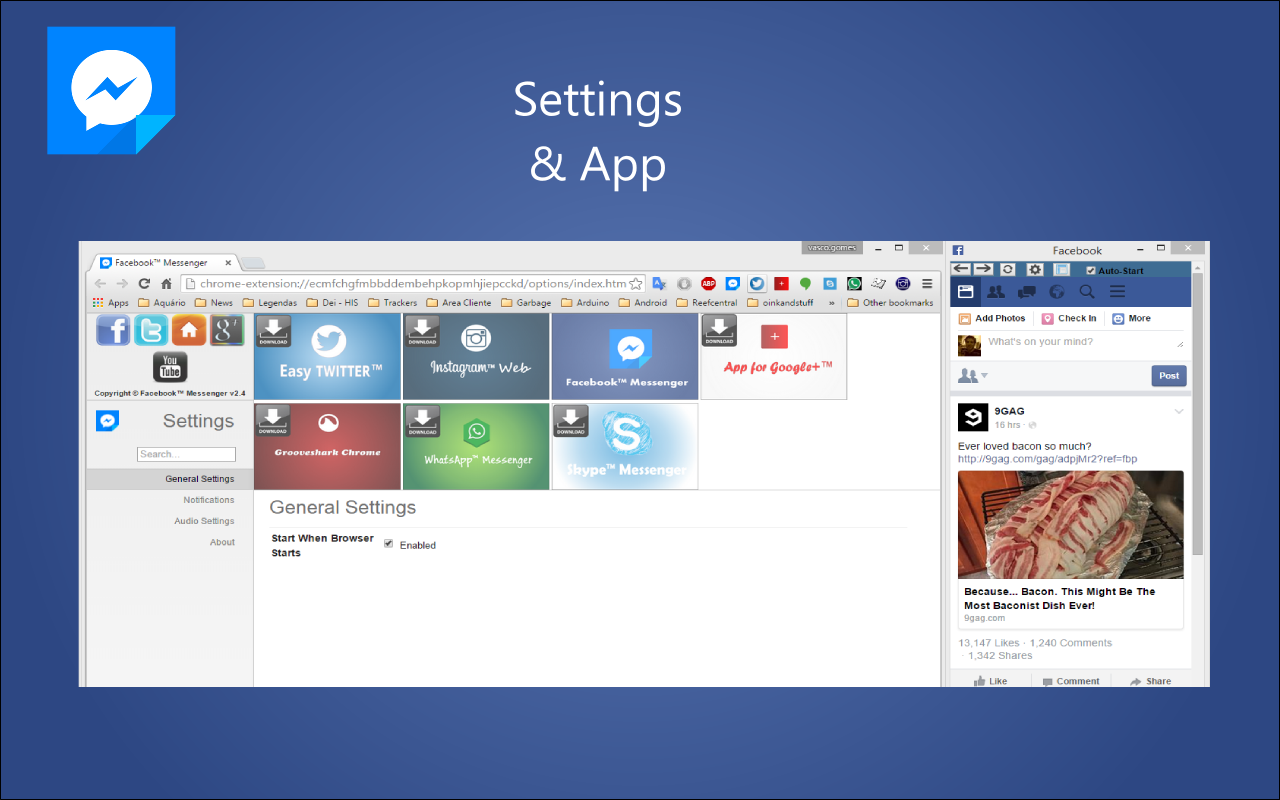This screenshot has height=800, width=1280.
Task: Click the Facebook search magnifier icon
Action: point(1087,292)
